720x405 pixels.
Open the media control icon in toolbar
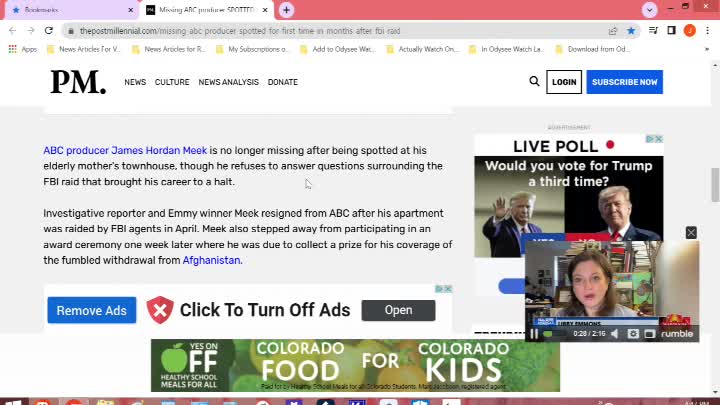point(653,31)
